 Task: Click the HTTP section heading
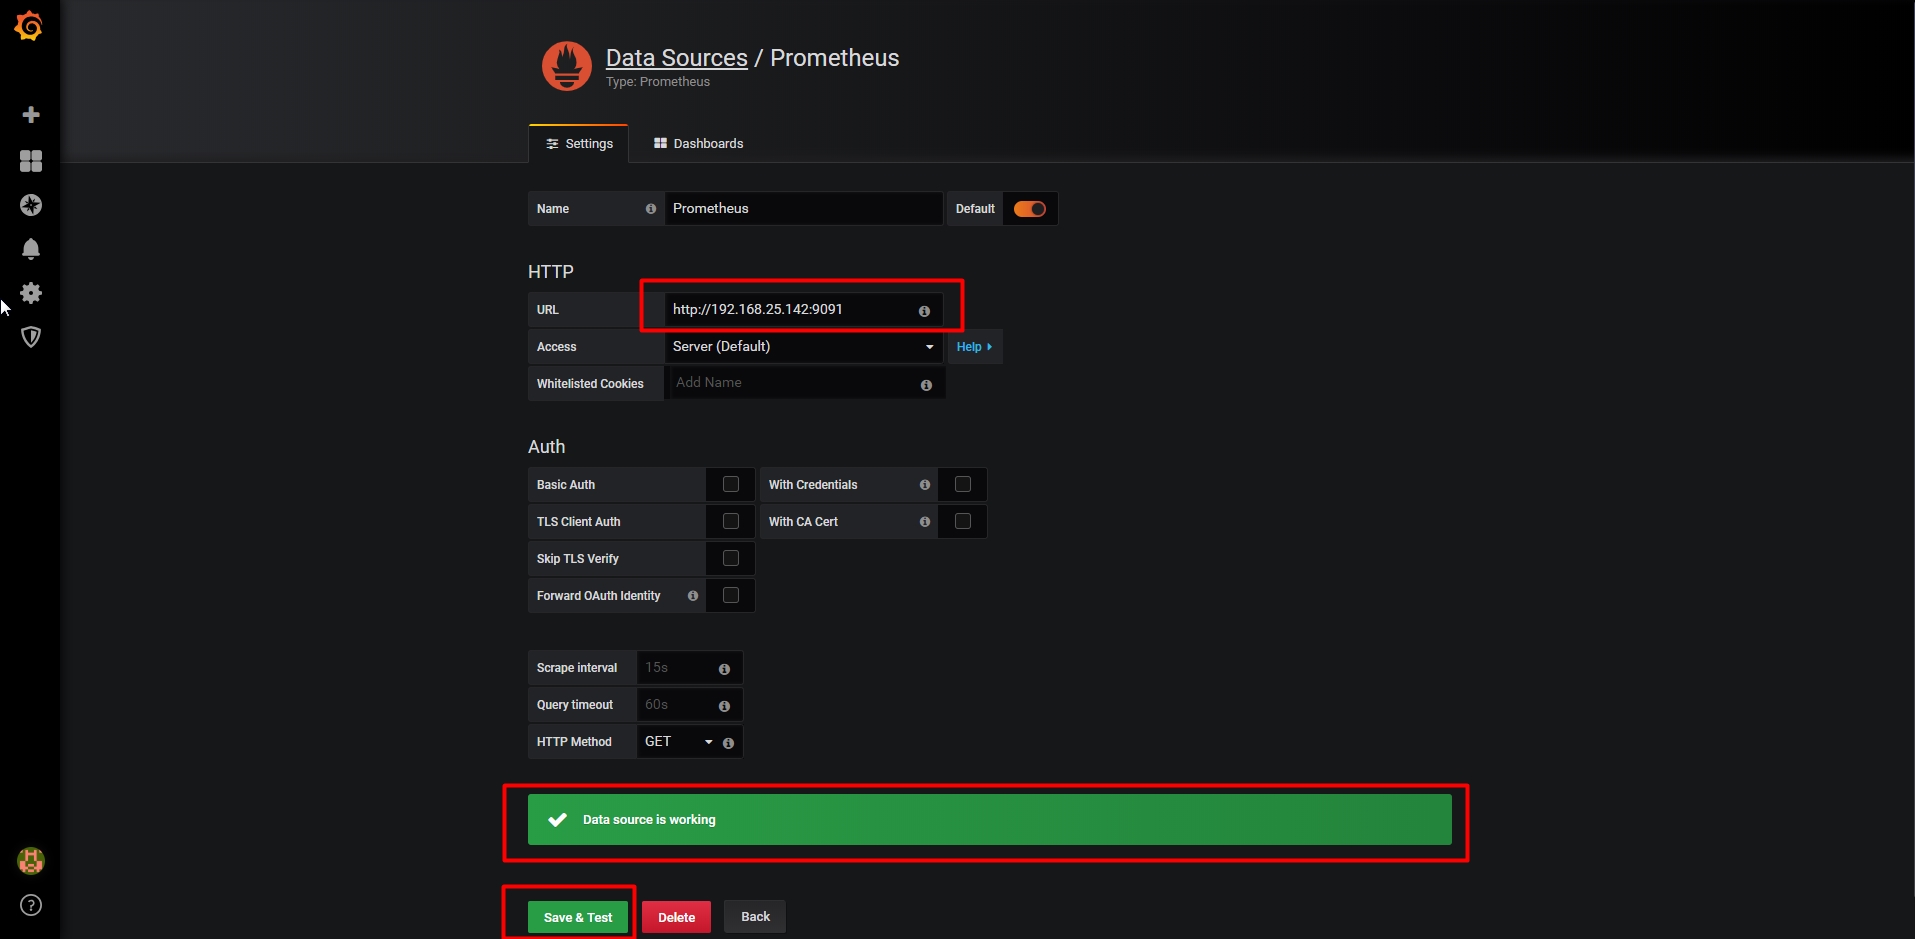[x=551, y=272]
